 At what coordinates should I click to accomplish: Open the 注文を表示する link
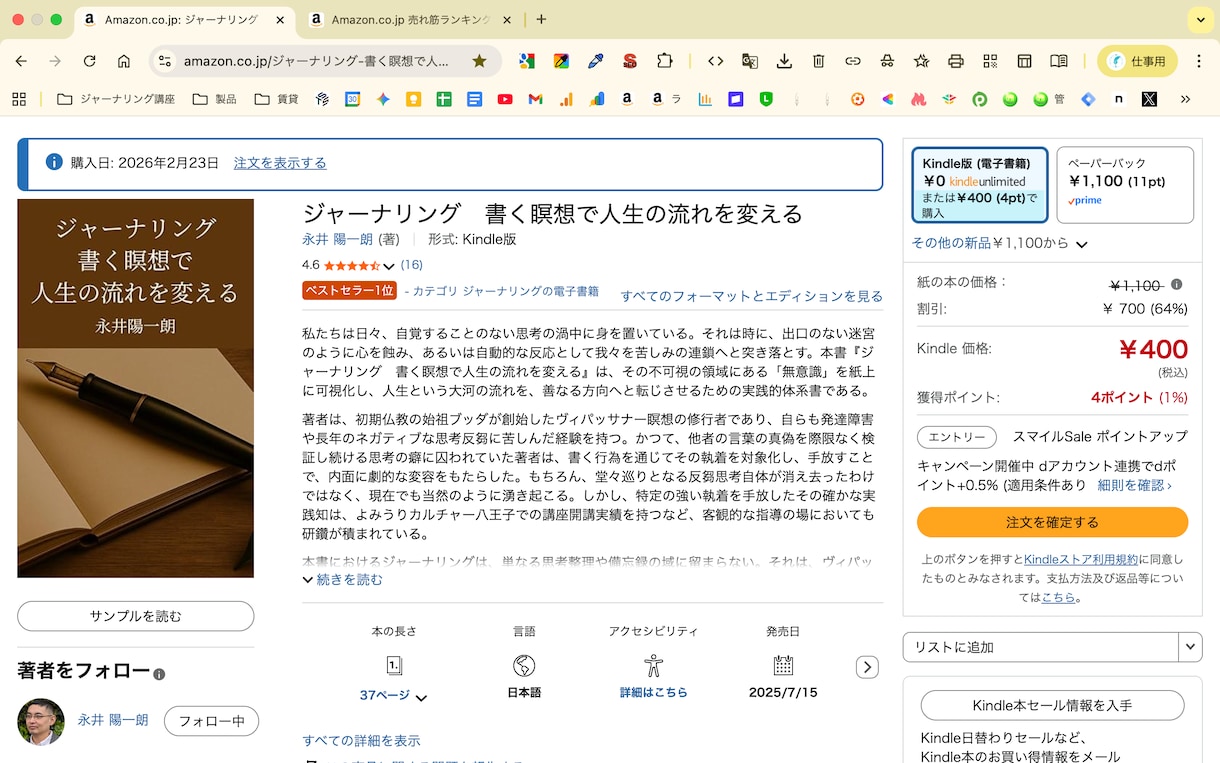280,163
